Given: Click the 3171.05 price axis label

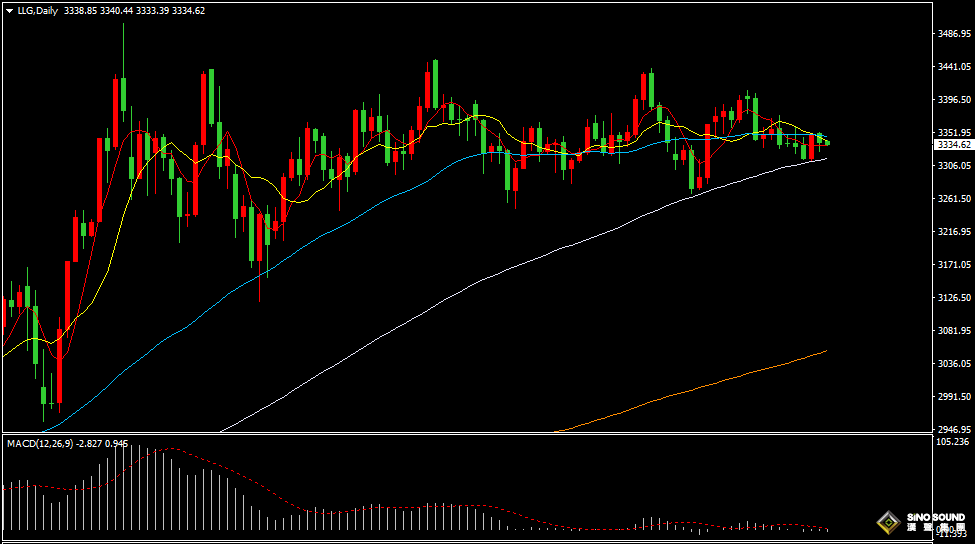Looking at the screenshot, I should click(954, 264).
